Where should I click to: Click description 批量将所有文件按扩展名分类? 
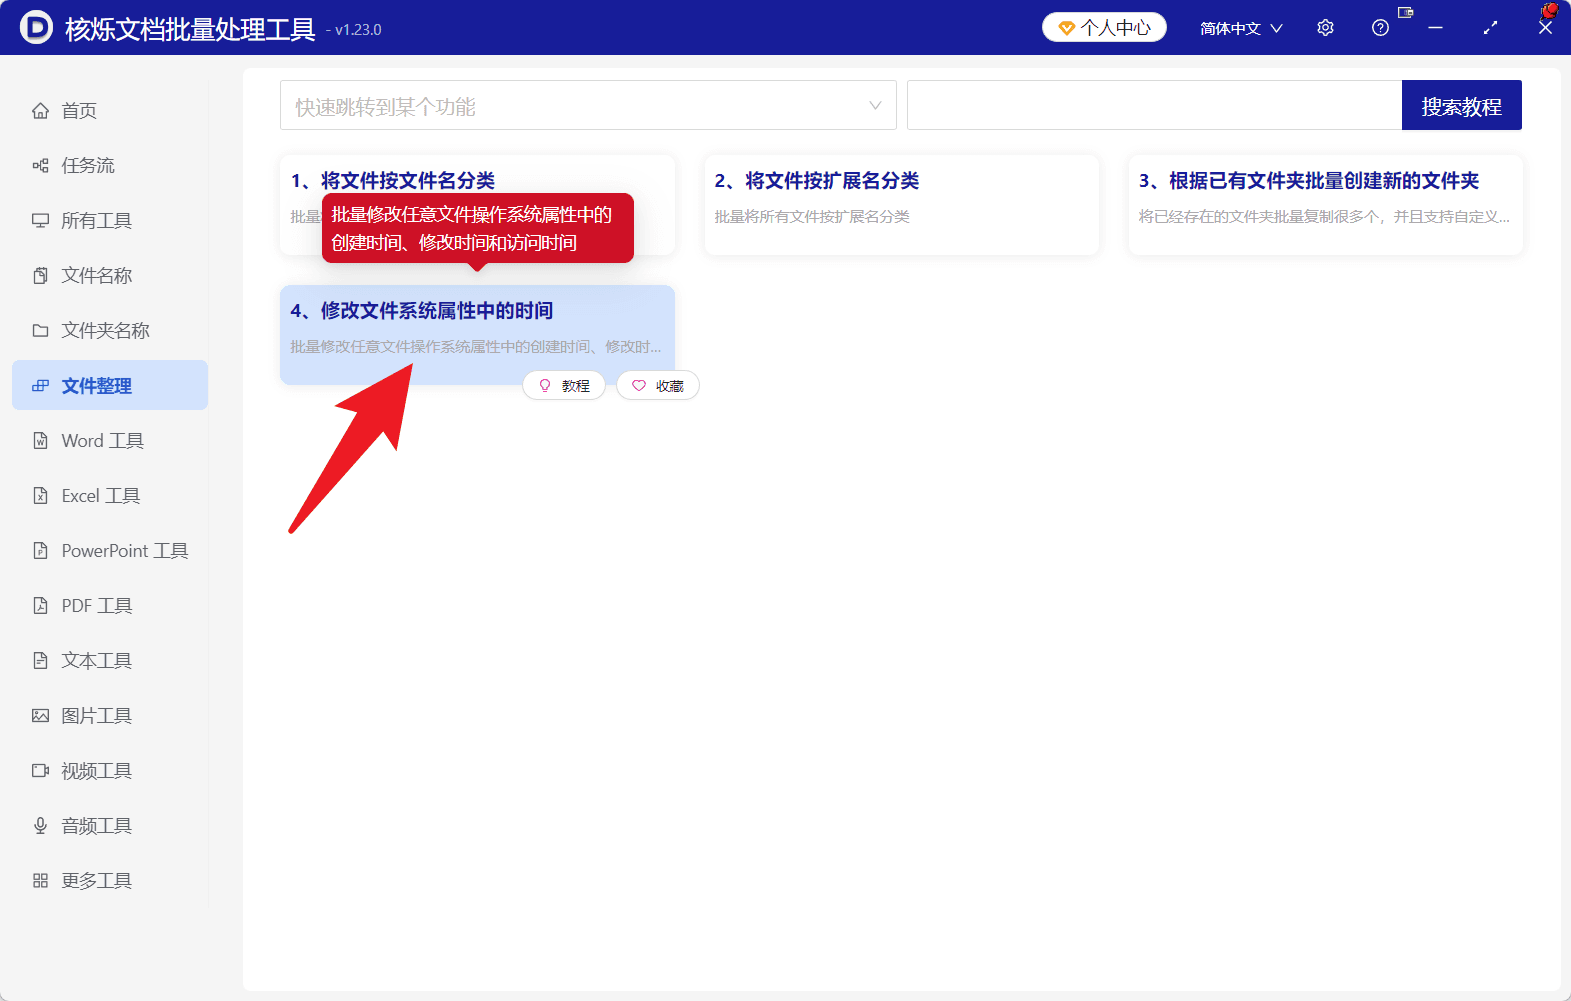pyautogui.click(x=812, y=217)
